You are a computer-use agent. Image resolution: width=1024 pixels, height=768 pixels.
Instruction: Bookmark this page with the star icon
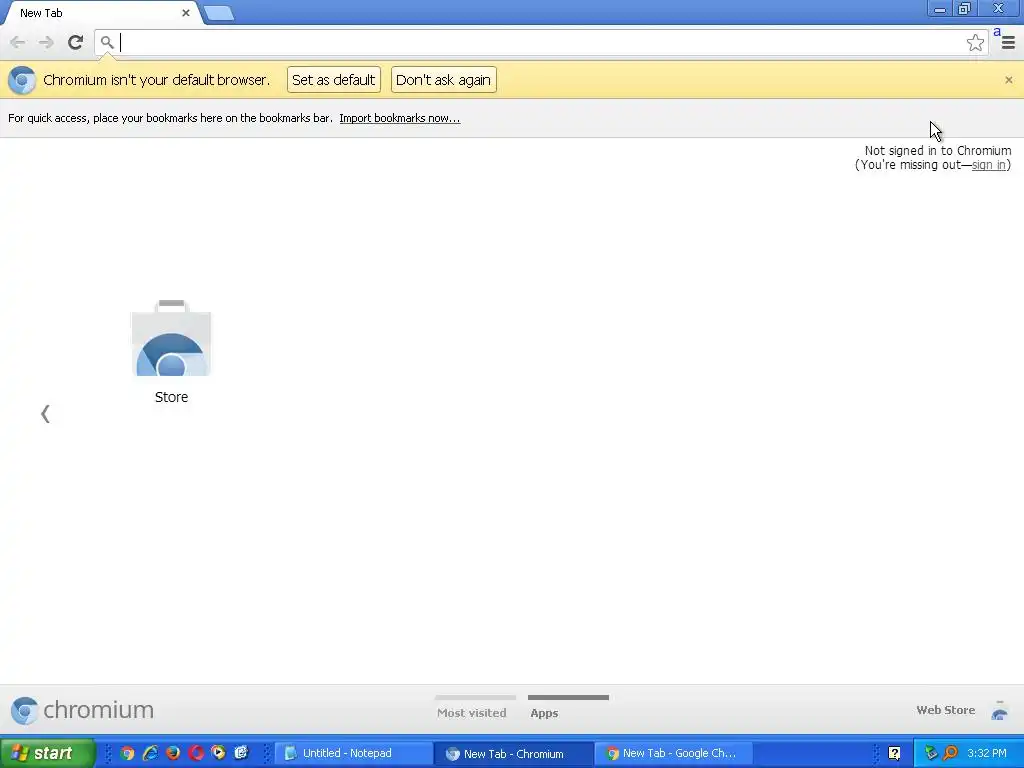pos(975,42)
